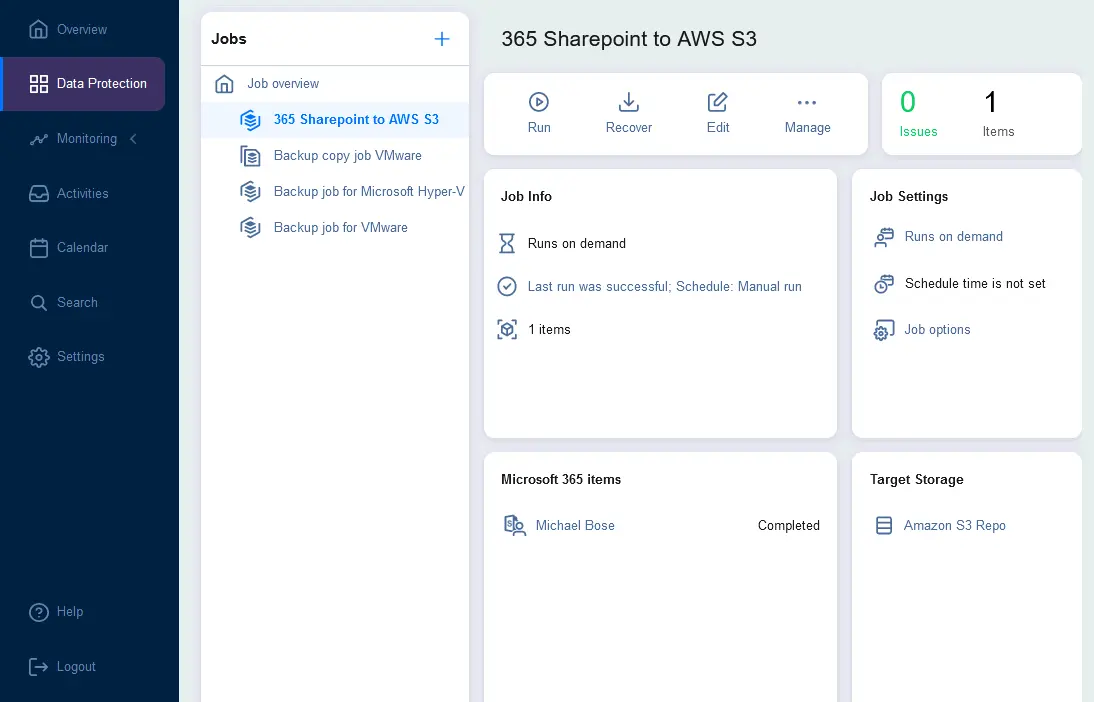The height and width of the screenshot is (702, 1094).
Task: Click the Search magnifier icon
Action: coord(38,303)
